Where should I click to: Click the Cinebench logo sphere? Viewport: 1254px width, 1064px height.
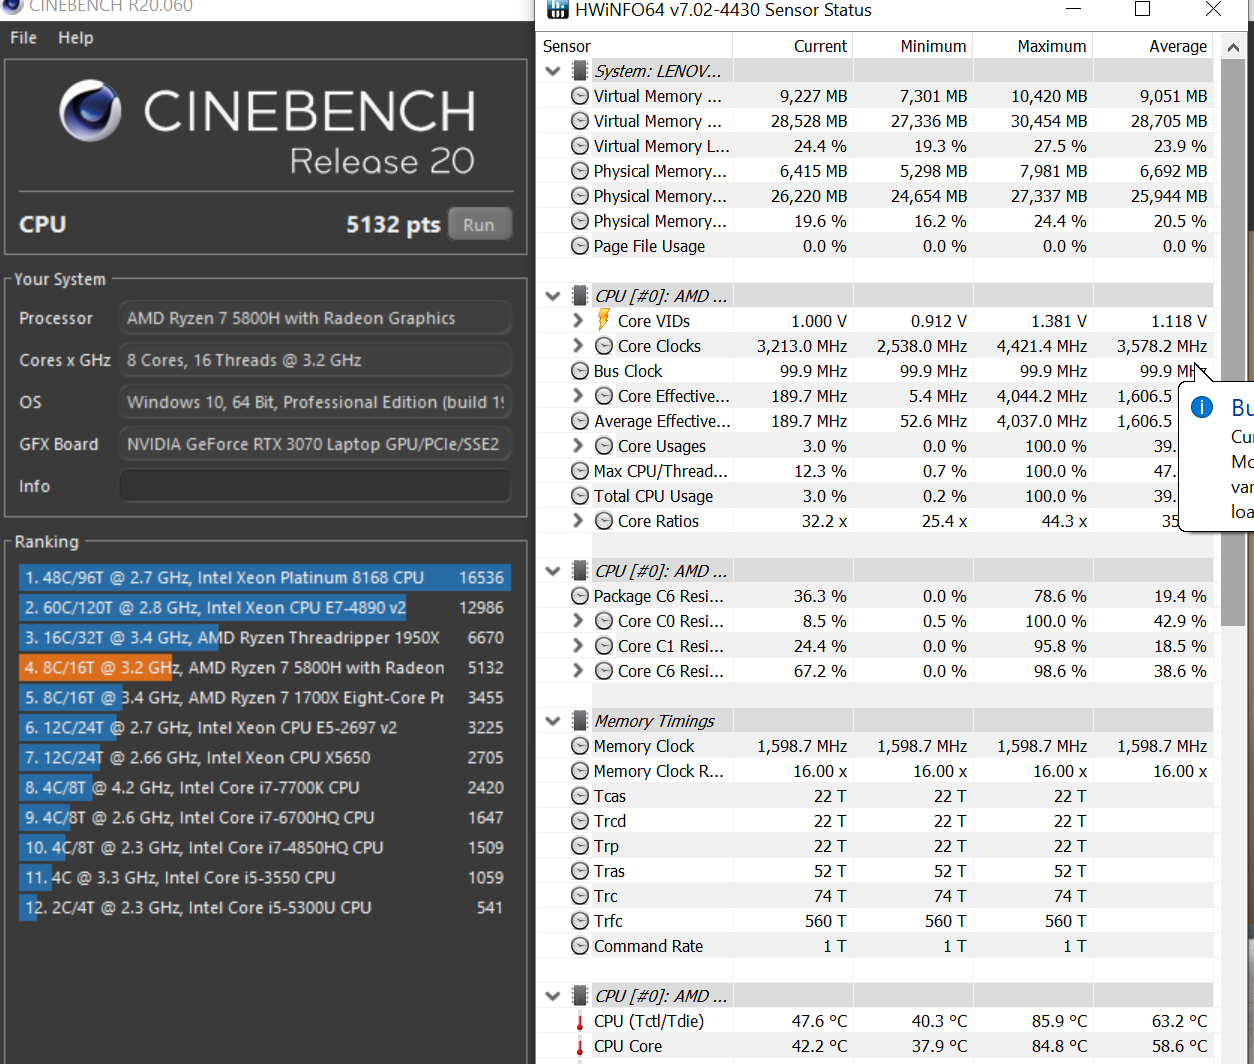pos(90,110)
